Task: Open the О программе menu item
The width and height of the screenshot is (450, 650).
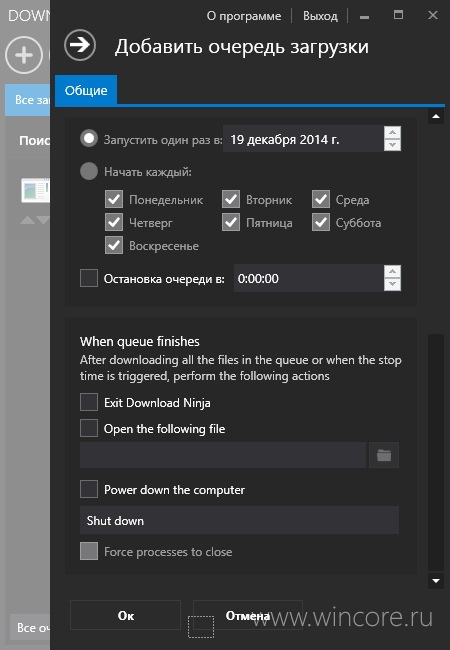Action: coord(244,16)
